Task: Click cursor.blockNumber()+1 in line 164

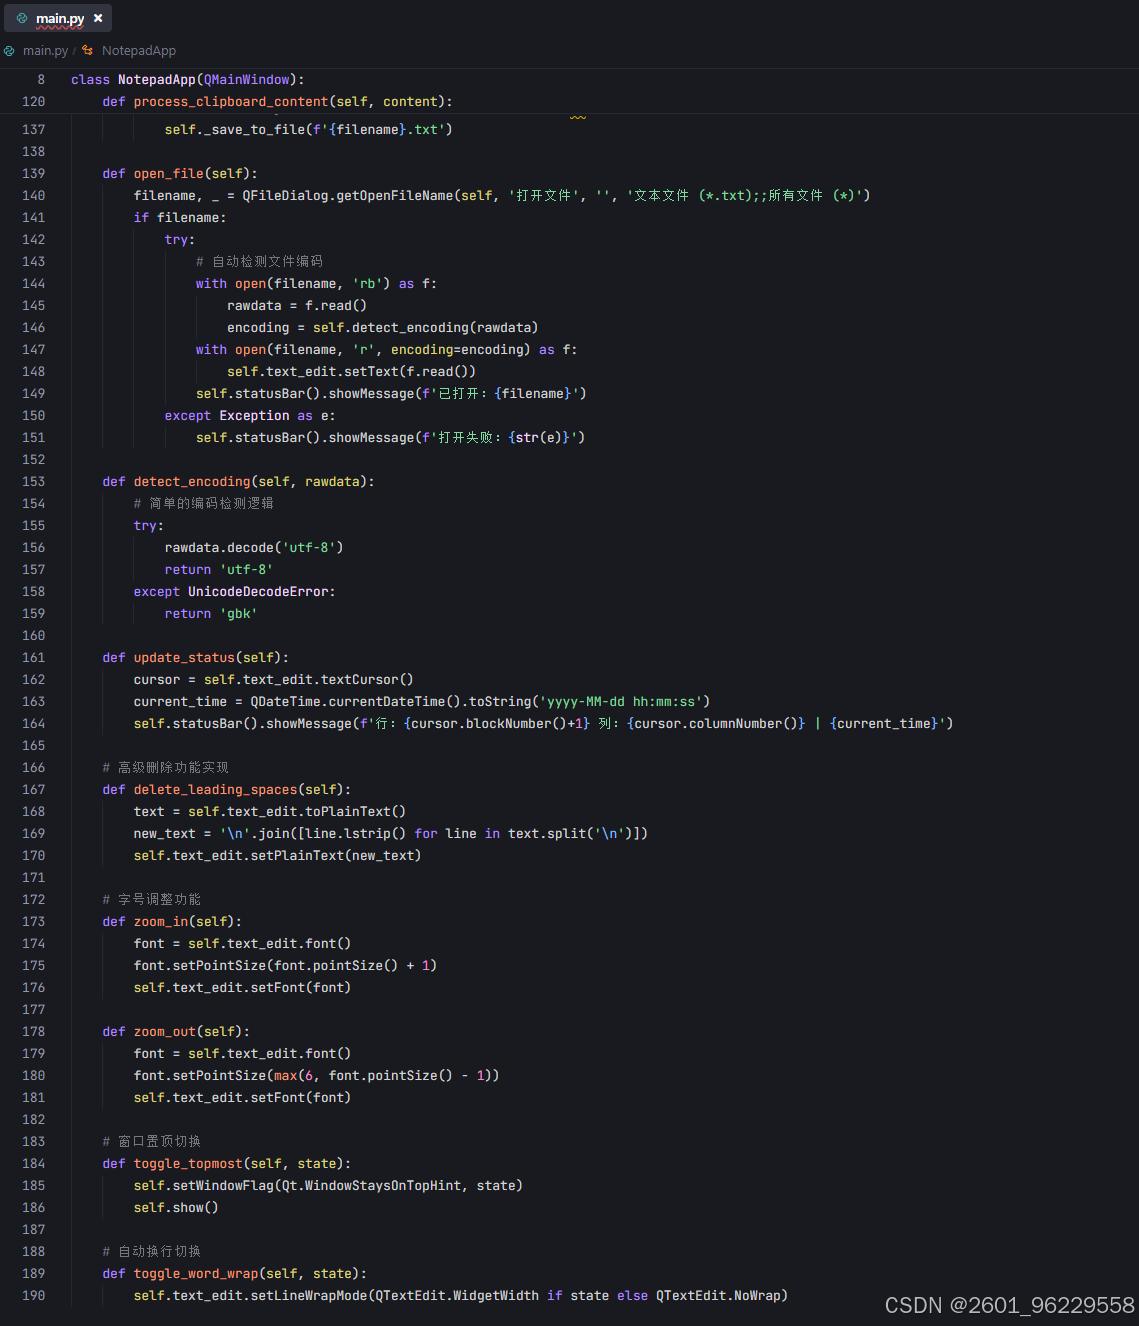Action: pos(497,723)
